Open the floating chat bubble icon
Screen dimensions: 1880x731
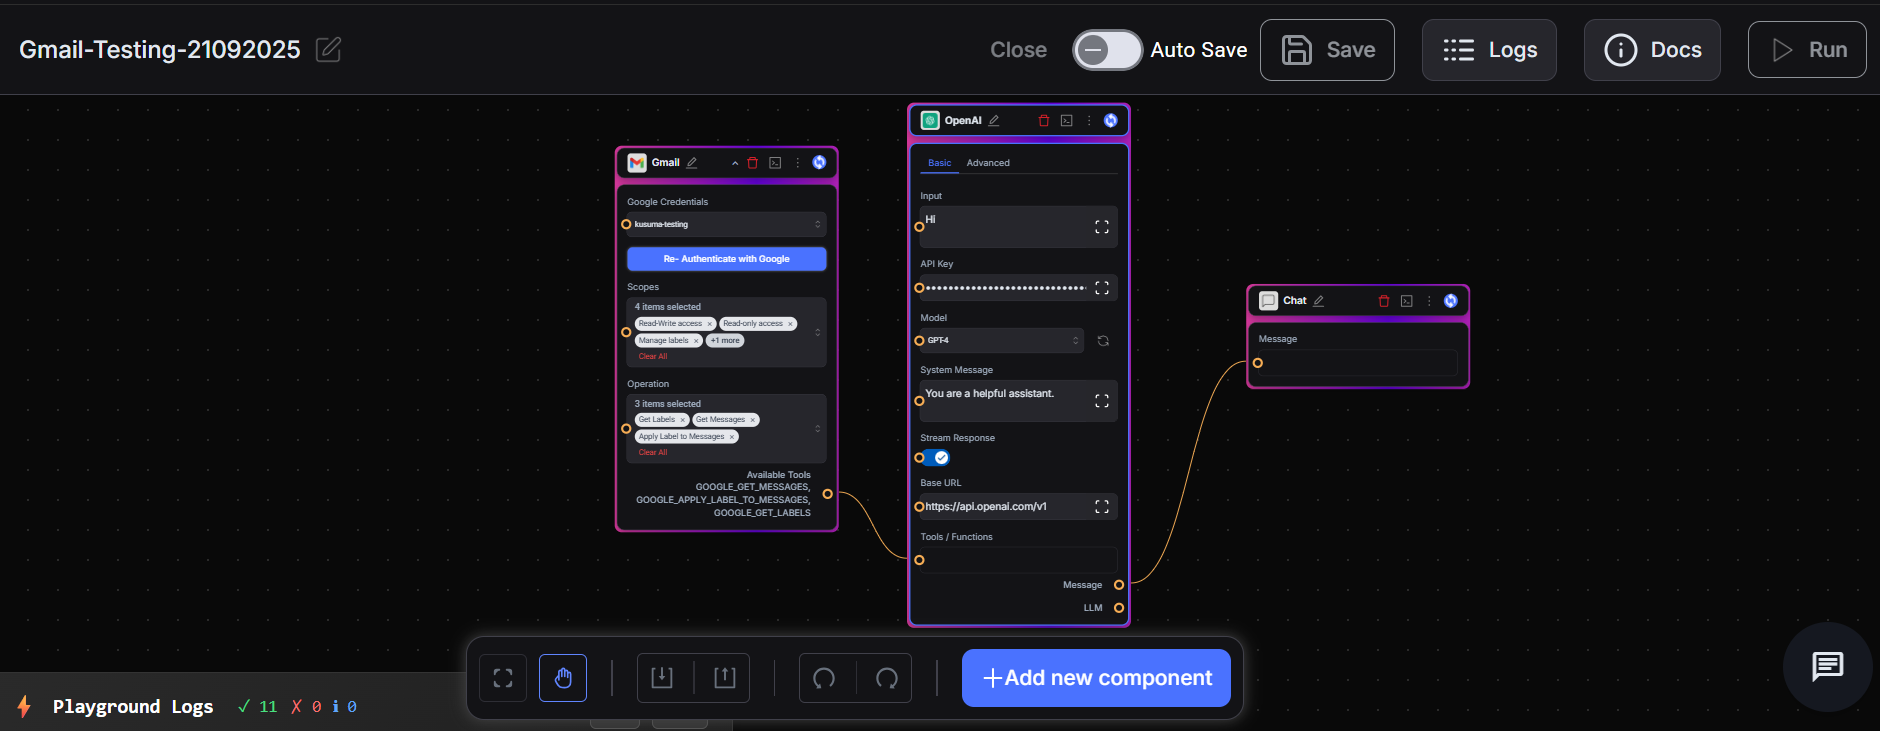(x=1827, y=666)
